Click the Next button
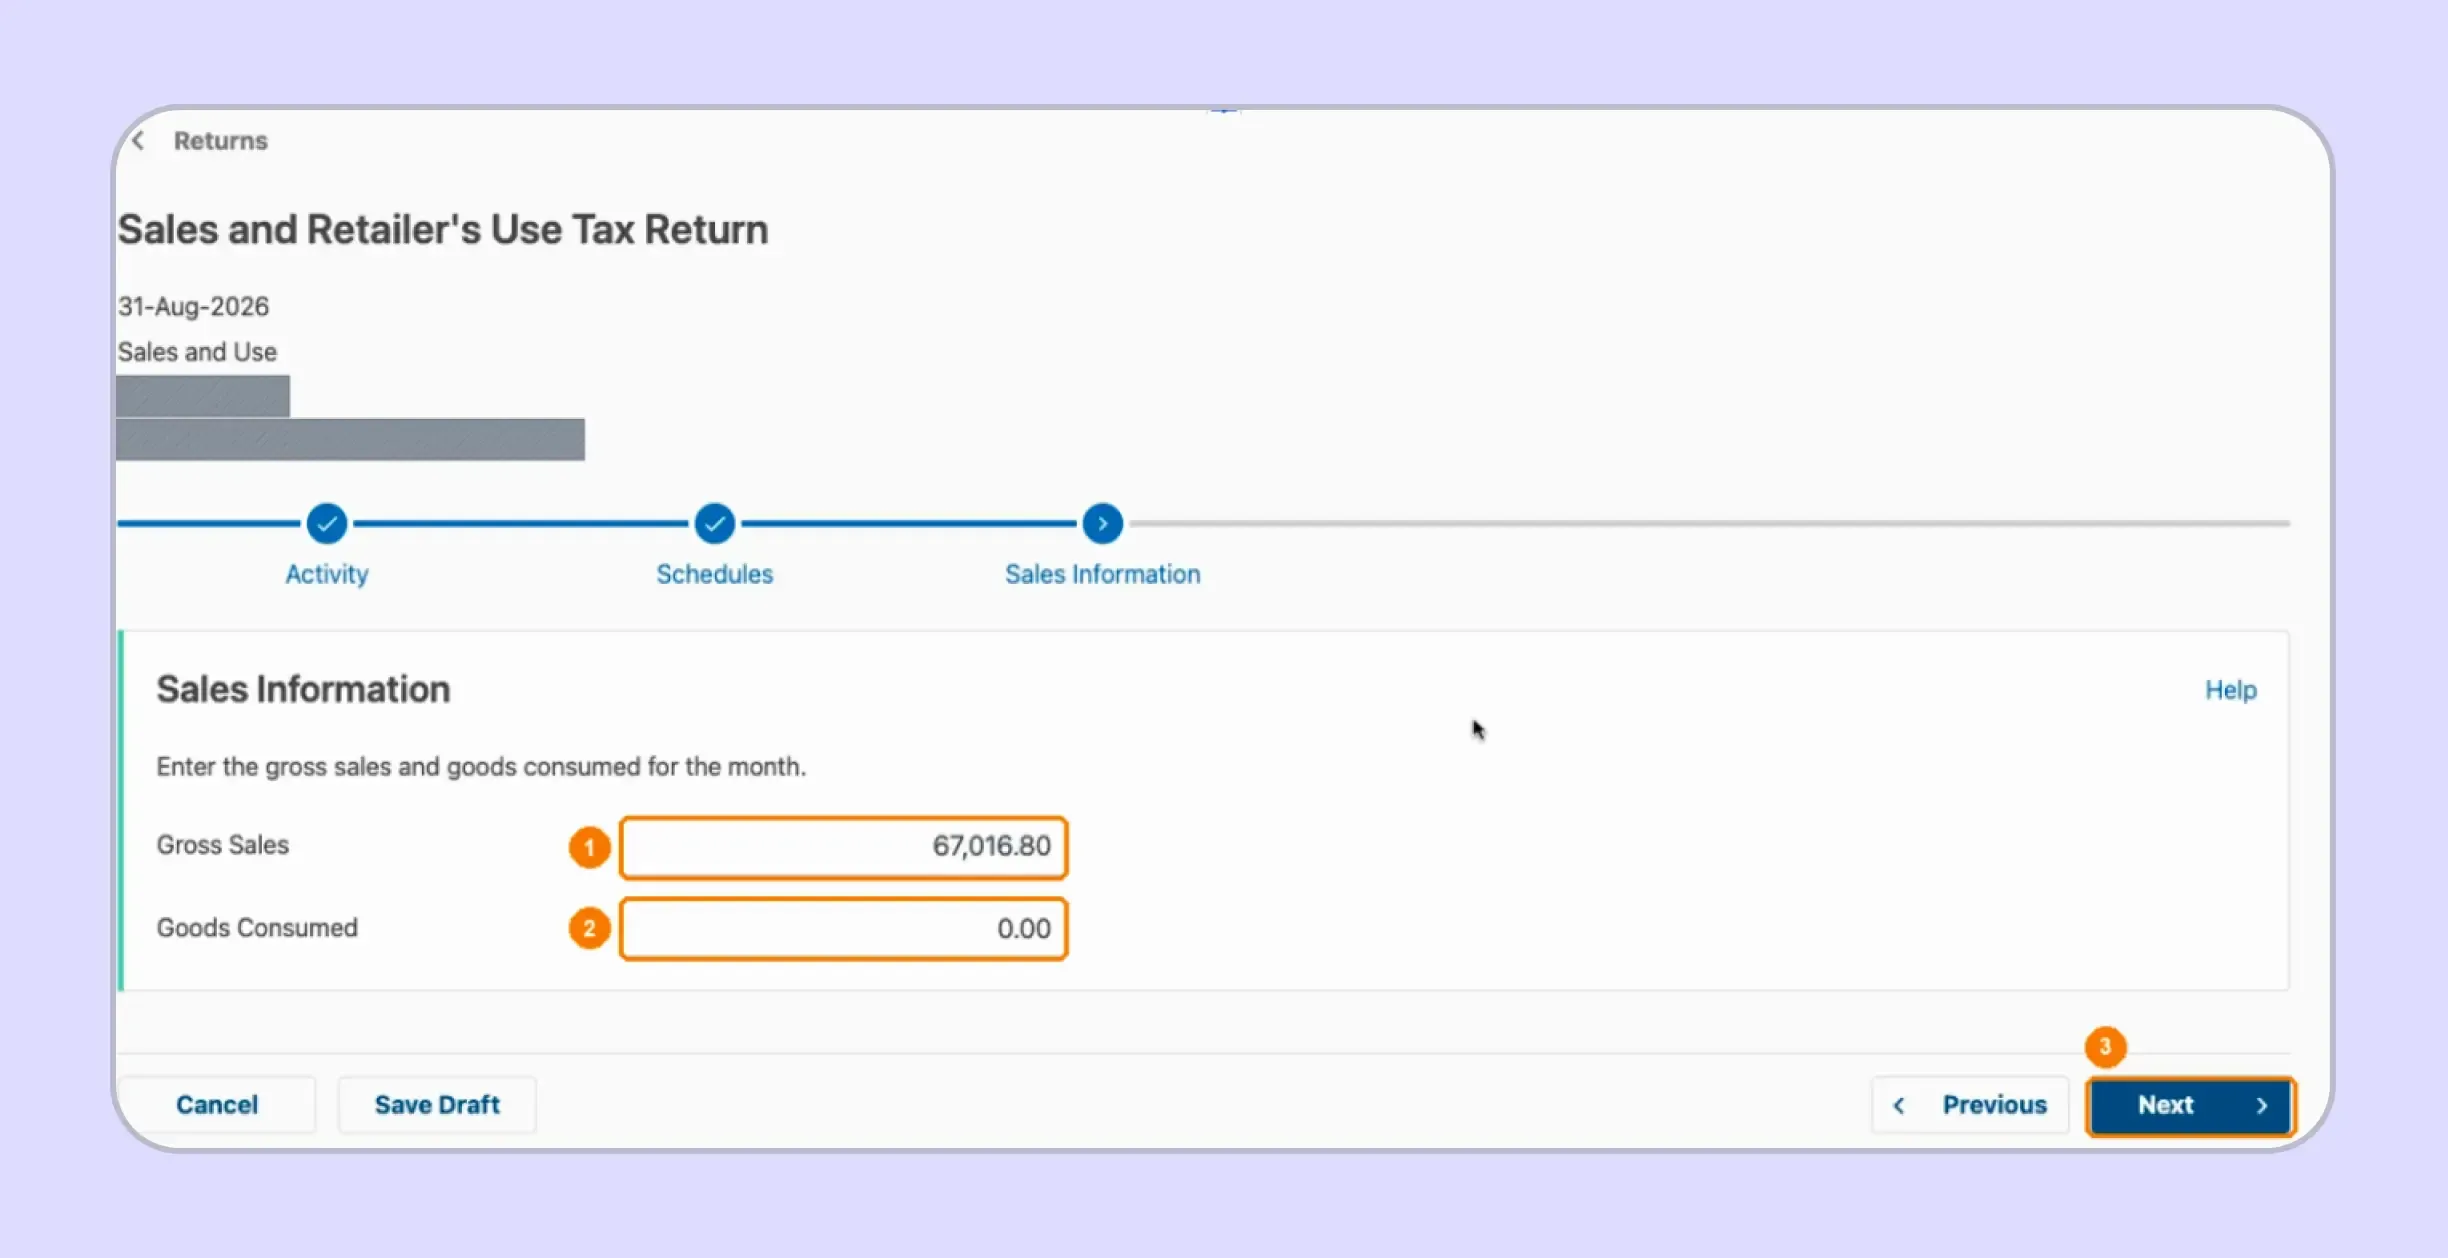Screen dimensions: 2448x1258 pyautogui.click(x=2190, y=1106)
